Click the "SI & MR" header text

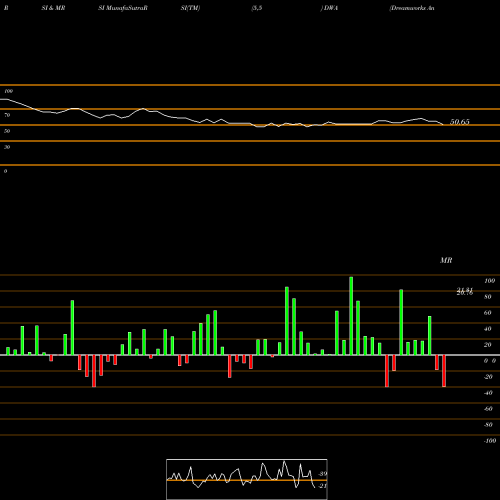pos(53,8)
